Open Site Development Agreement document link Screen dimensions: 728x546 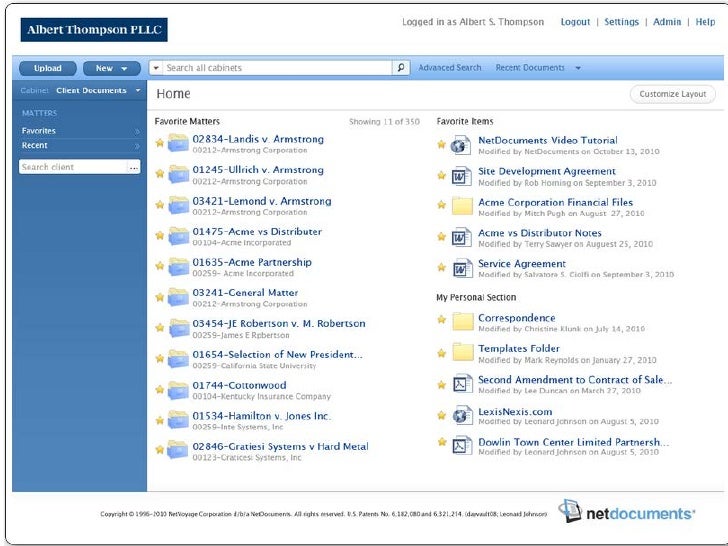pyautogui.click(x=547, y=171)
